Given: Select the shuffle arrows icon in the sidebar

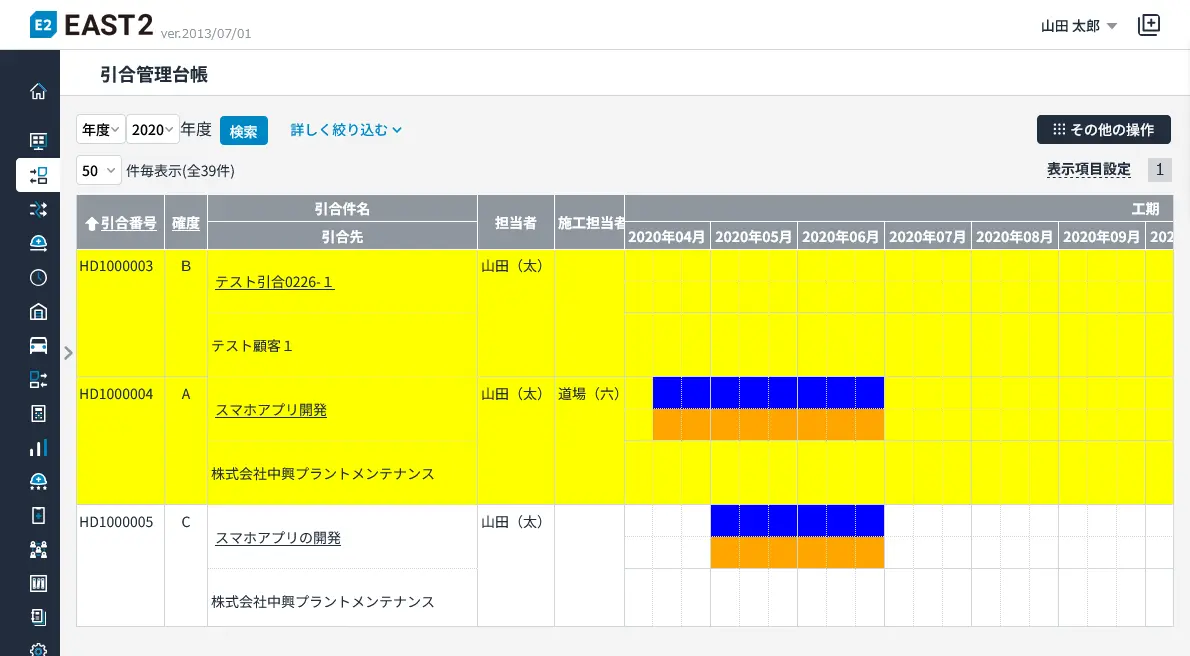Looking at the screenshot, I should (x=38, y=209).
